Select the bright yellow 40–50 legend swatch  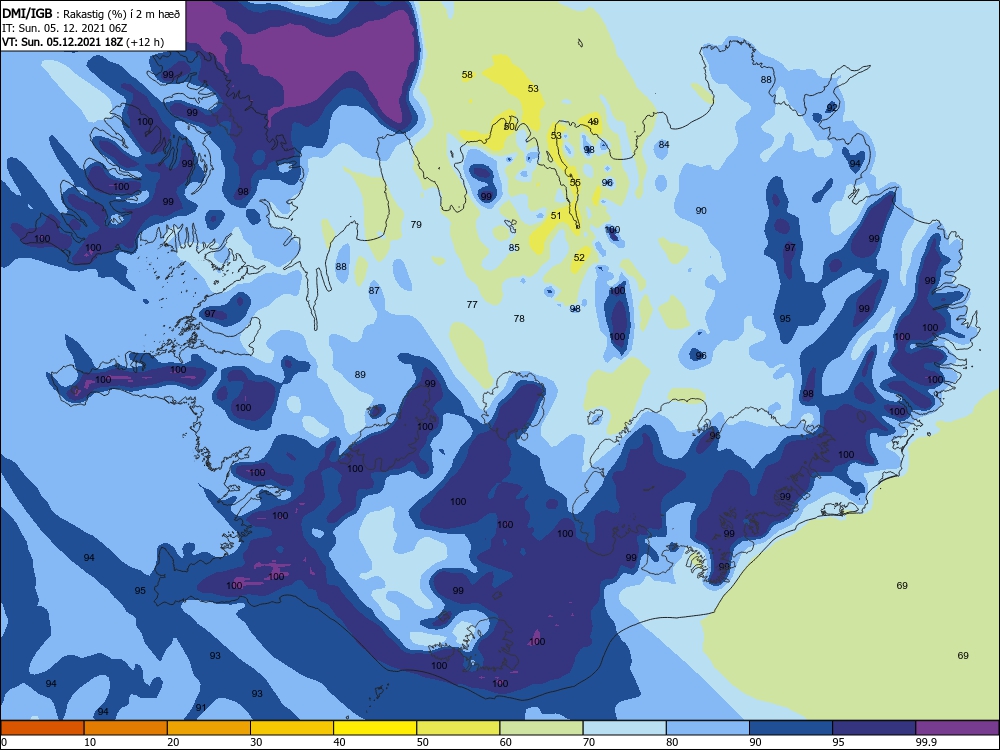point(375,728)
